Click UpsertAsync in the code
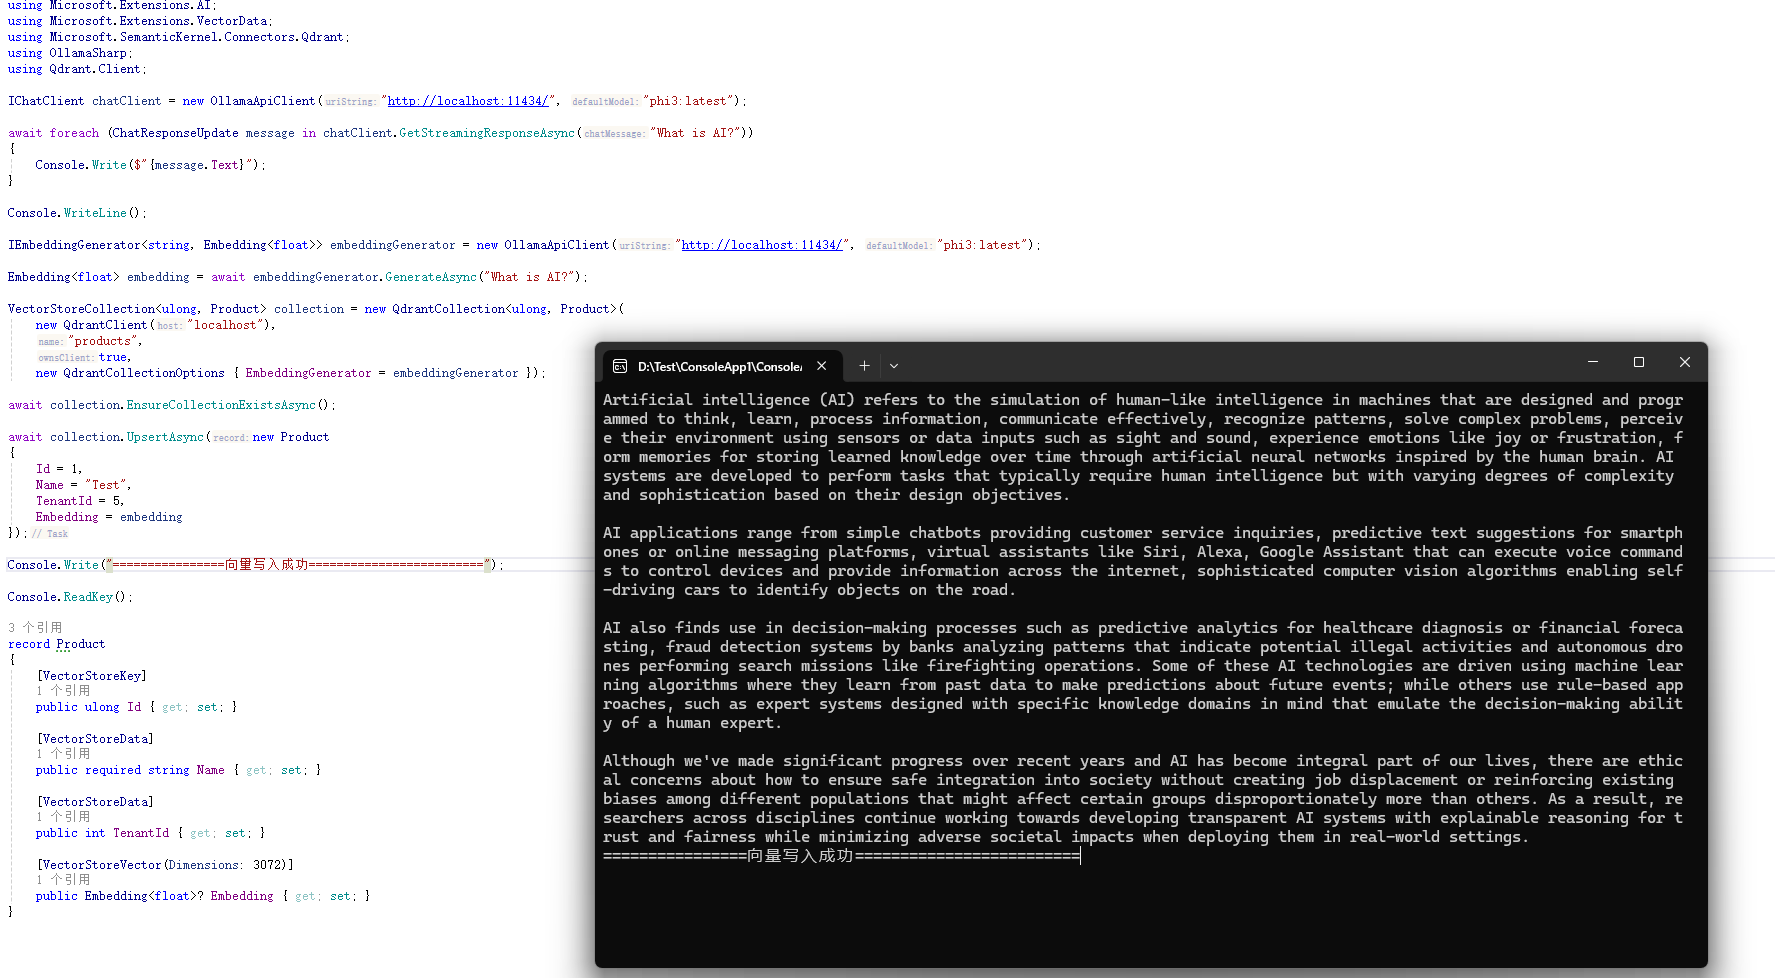The image size is (1775, 978). pos(165,437)
